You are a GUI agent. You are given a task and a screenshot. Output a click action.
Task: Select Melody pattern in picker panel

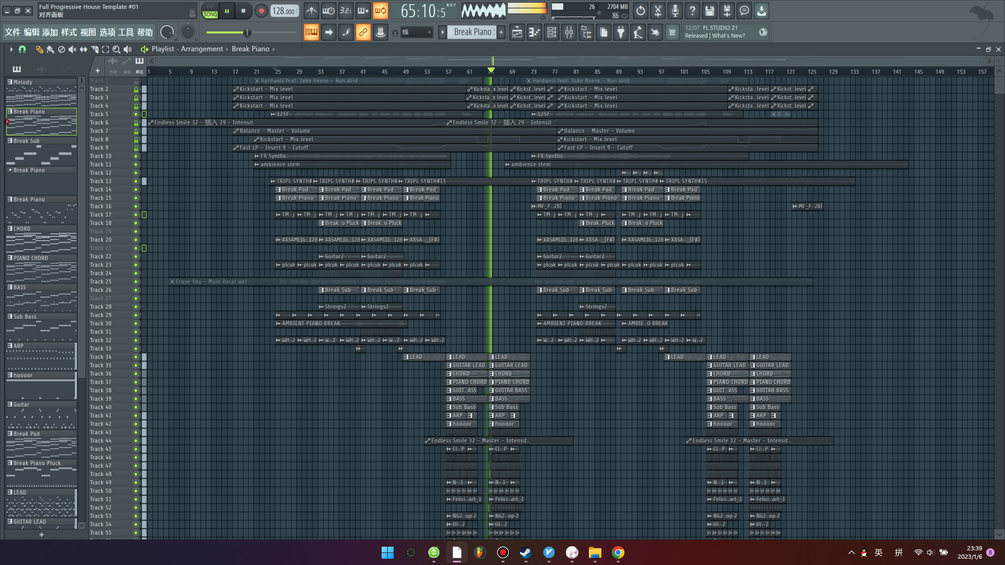(x=42, y=93)
